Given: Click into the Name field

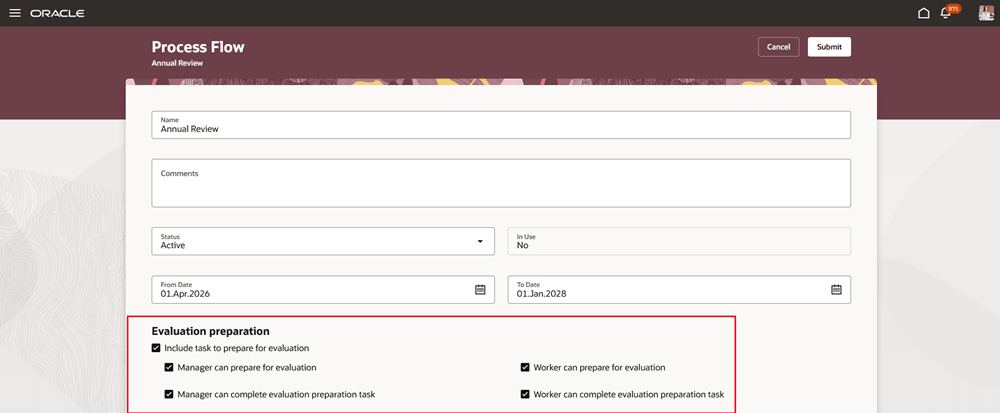Looking at the screenshot, I should coord(501,125).
